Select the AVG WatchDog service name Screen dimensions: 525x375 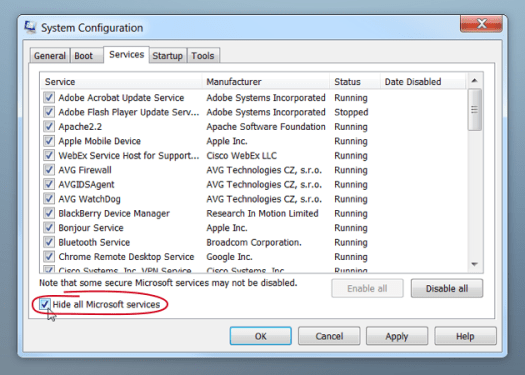pyautogui.click(x=89, y=199)
